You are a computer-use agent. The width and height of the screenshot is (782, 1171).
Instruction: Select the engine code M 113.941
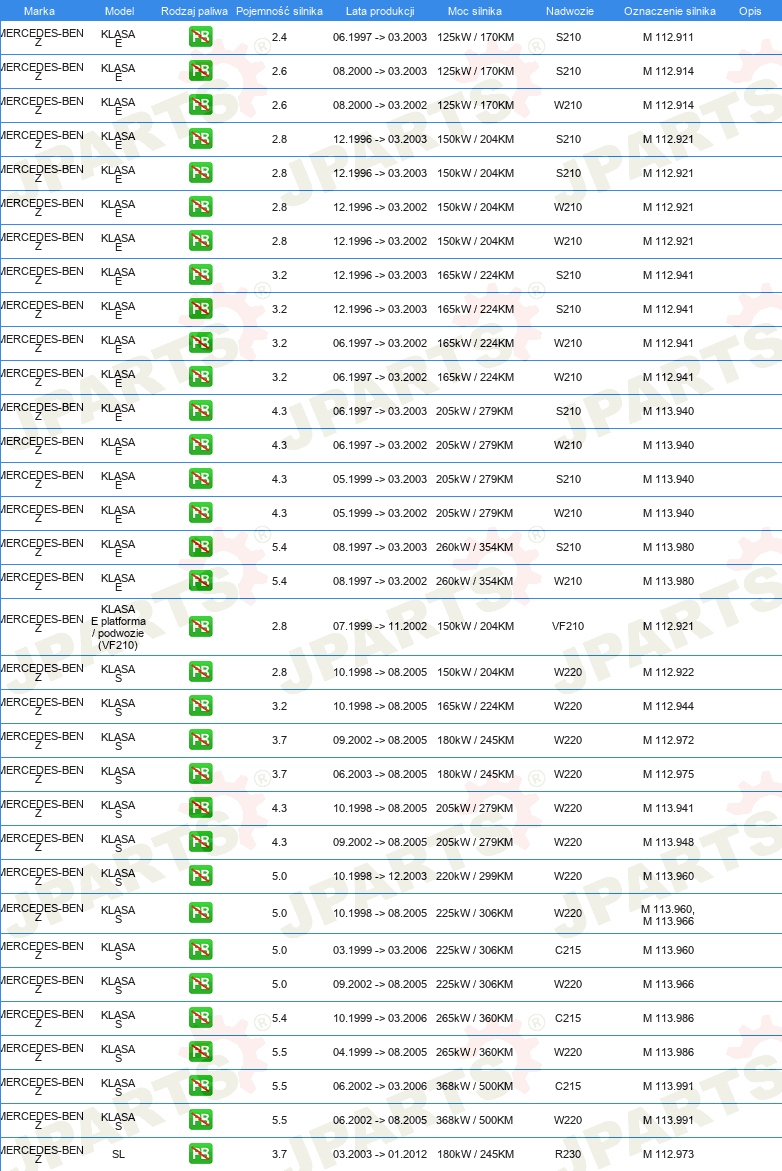[668, 807]
